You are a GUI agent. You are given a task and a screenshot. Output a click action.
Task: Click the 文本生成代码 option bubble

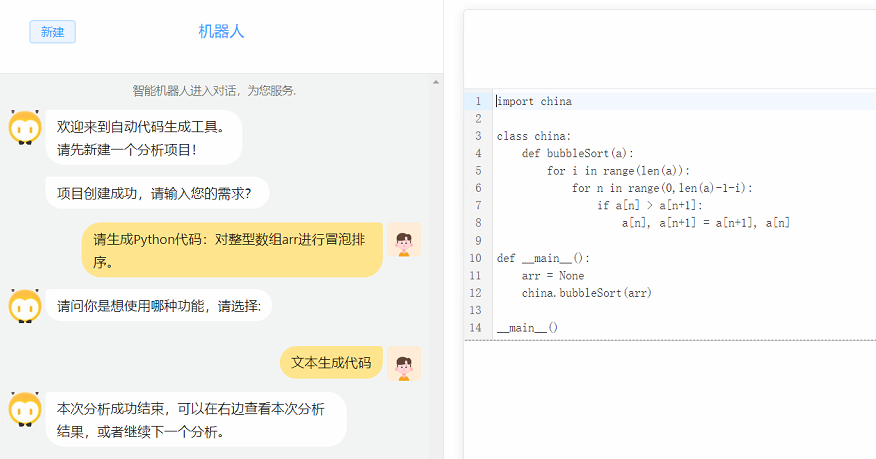330,363
